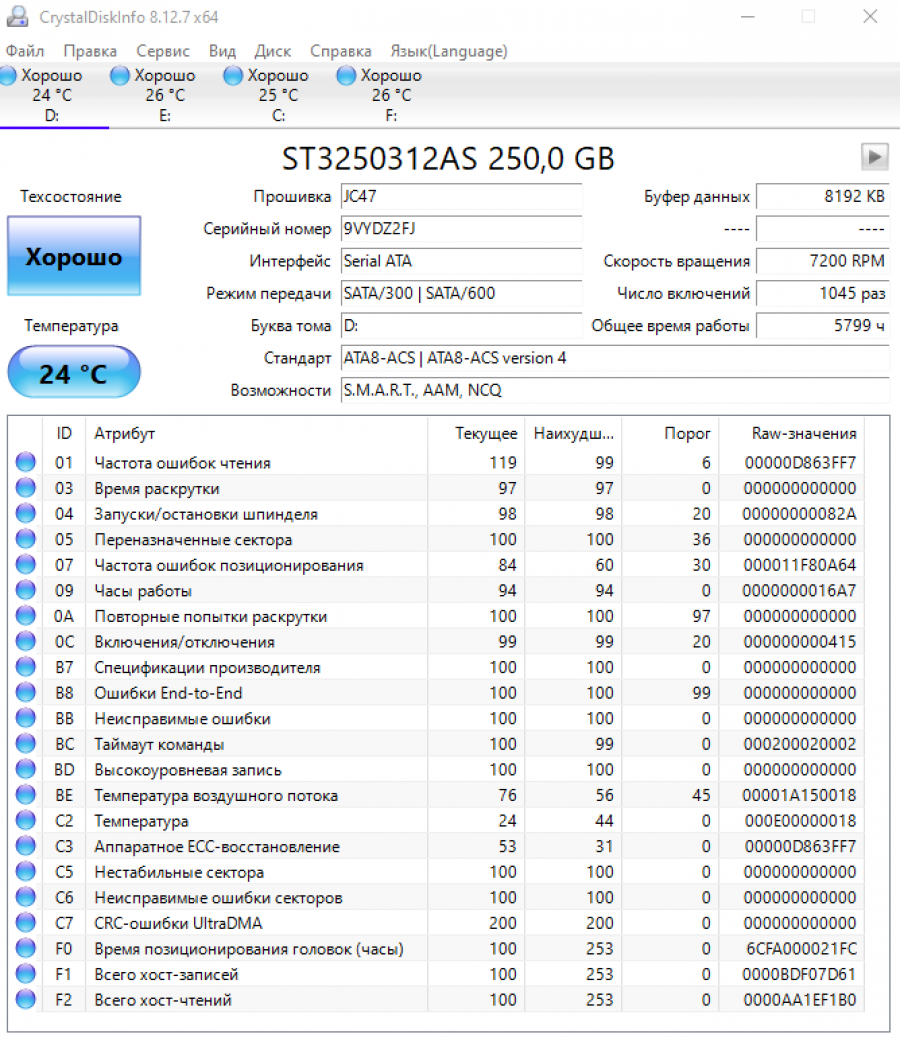Click status orb for CRC-ошибки UltraDMA row
Screen dimensions: 900x1042
[25, 923]
